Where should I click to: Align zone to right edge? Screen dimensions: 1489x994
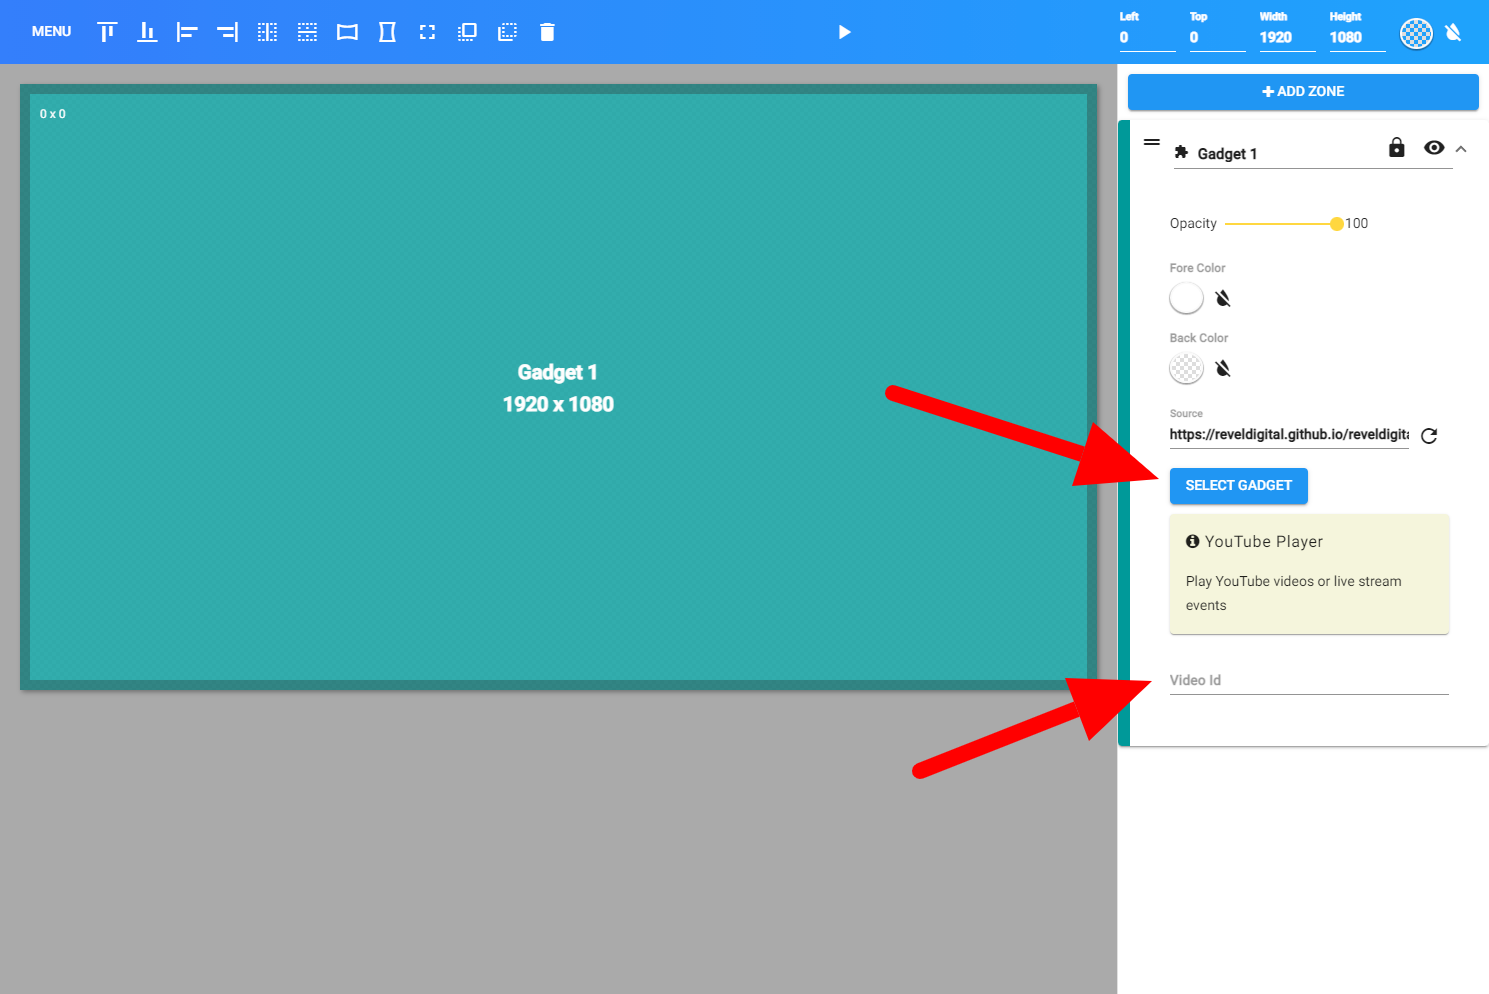(x=227, y=32)
